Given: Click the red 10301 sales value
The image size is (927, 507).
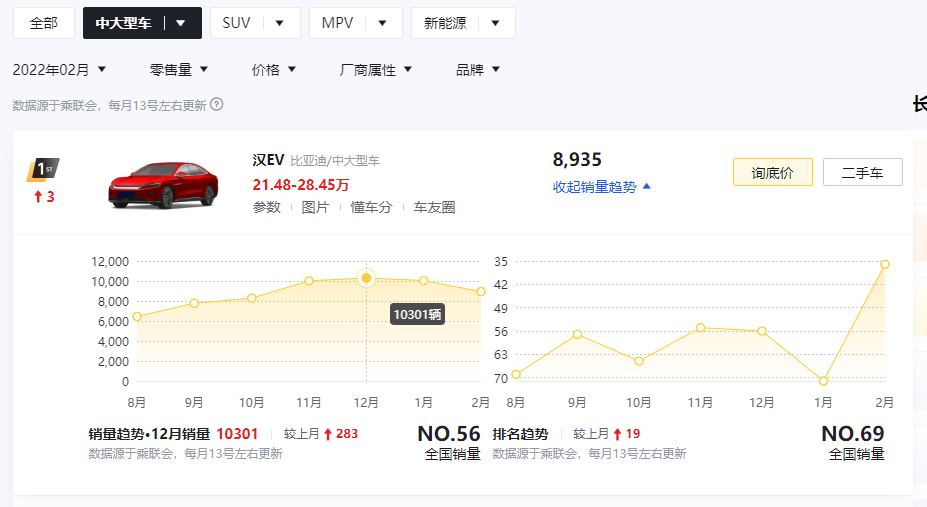Looking at the screenshot, I should pos(237,434).
